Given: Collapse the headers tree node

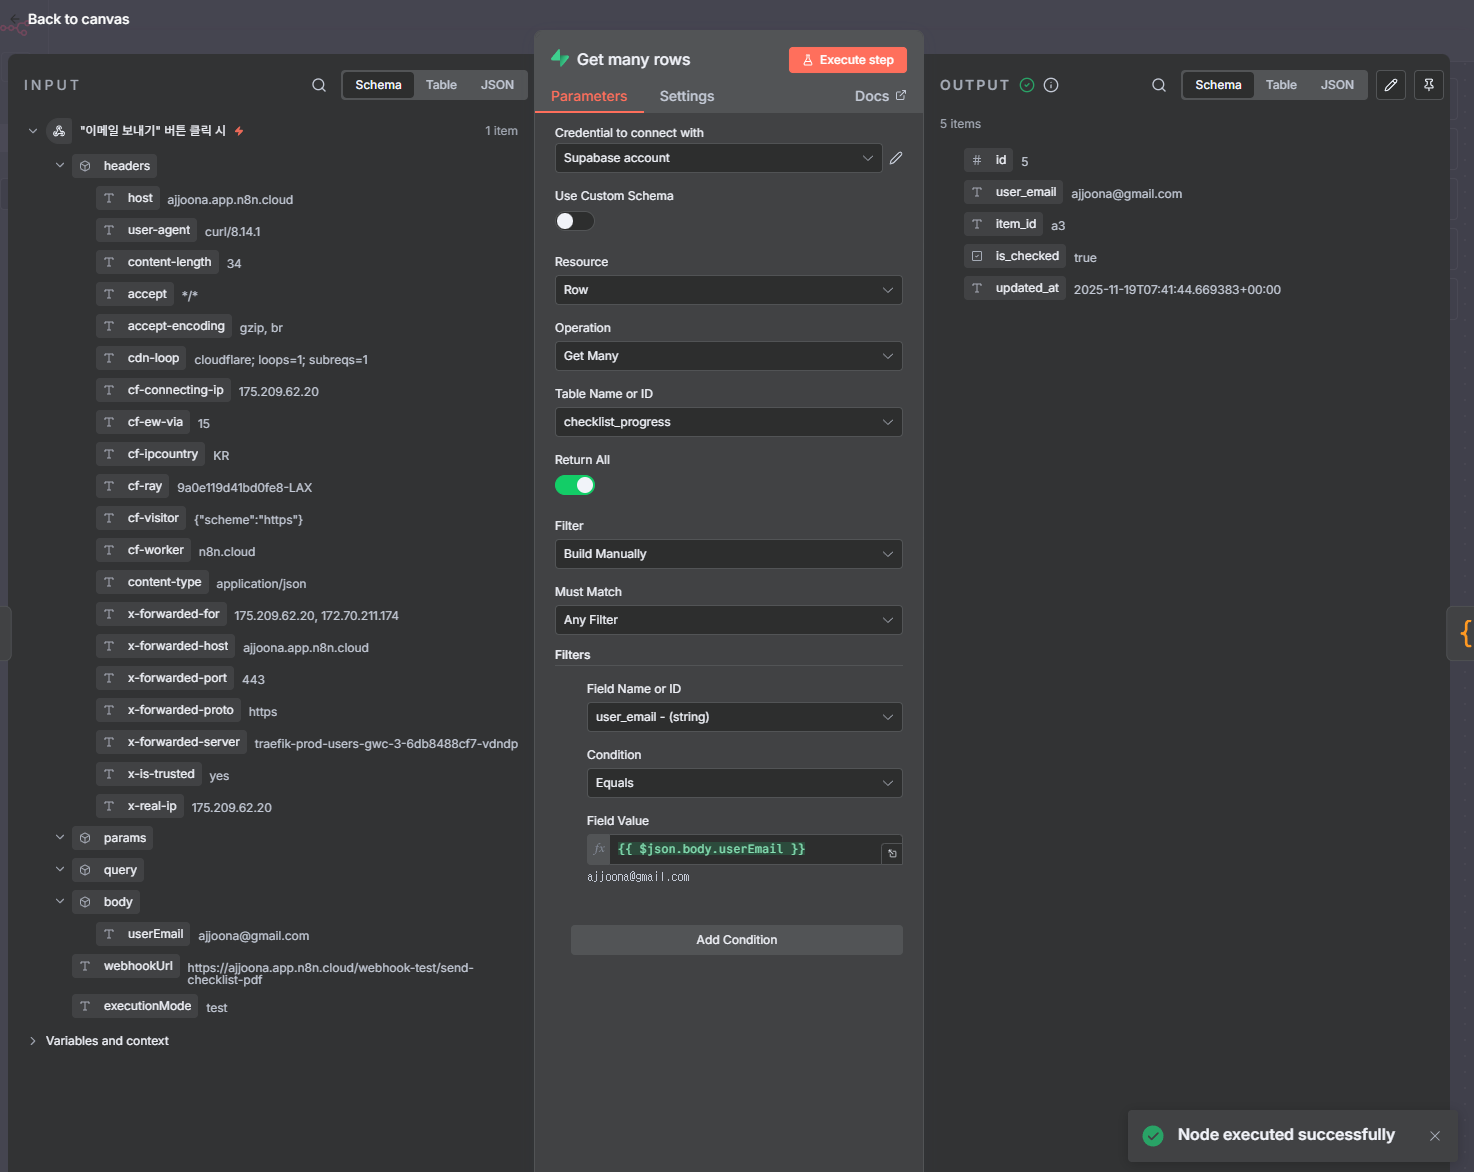Looking at the screenshot, I should 60,166.
